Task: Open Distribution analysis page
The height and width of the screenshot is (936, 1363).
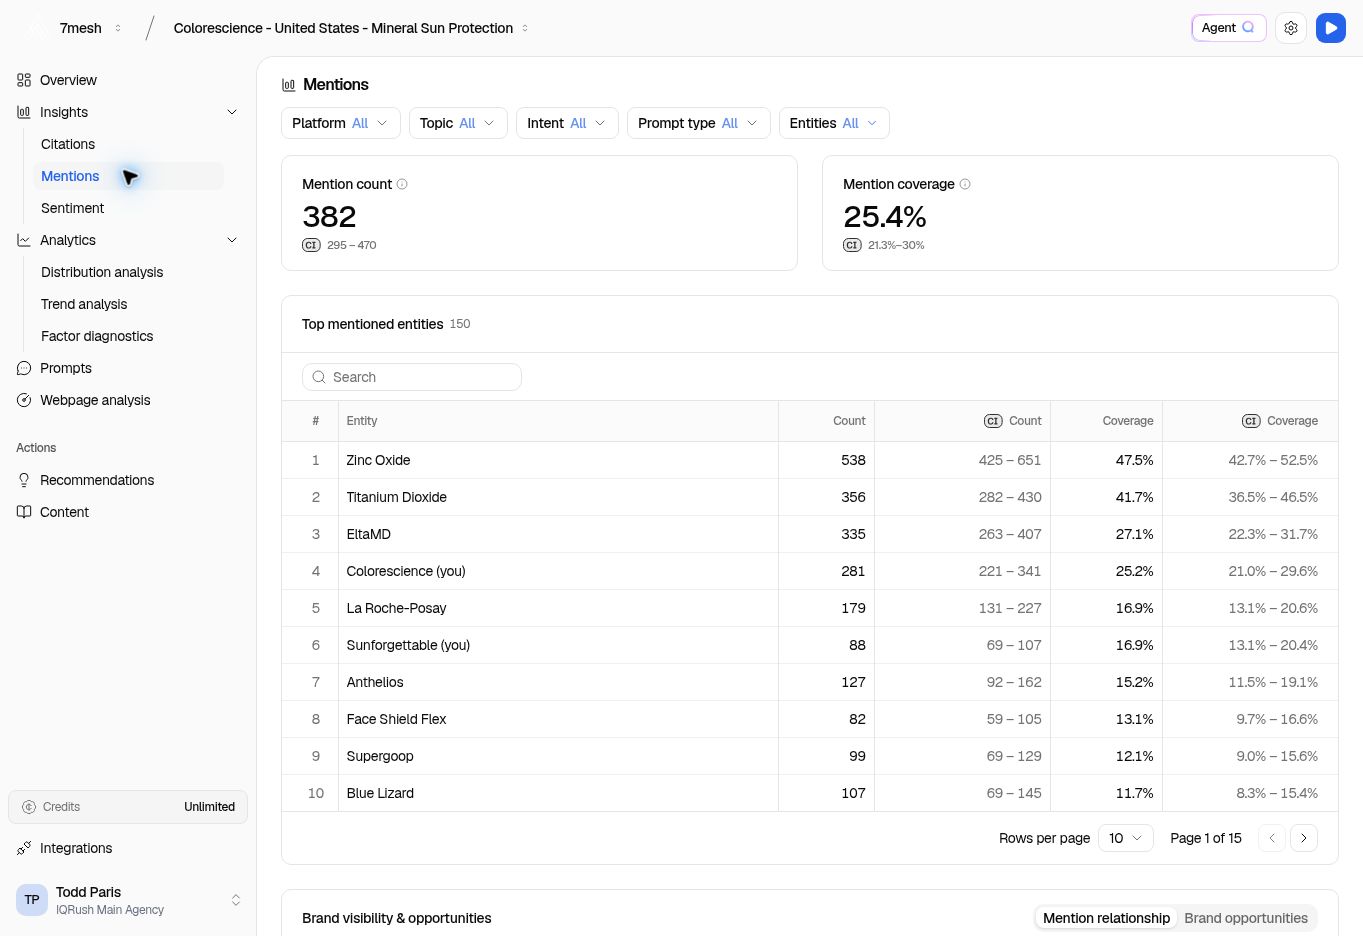Action: [x=102, y=272]
